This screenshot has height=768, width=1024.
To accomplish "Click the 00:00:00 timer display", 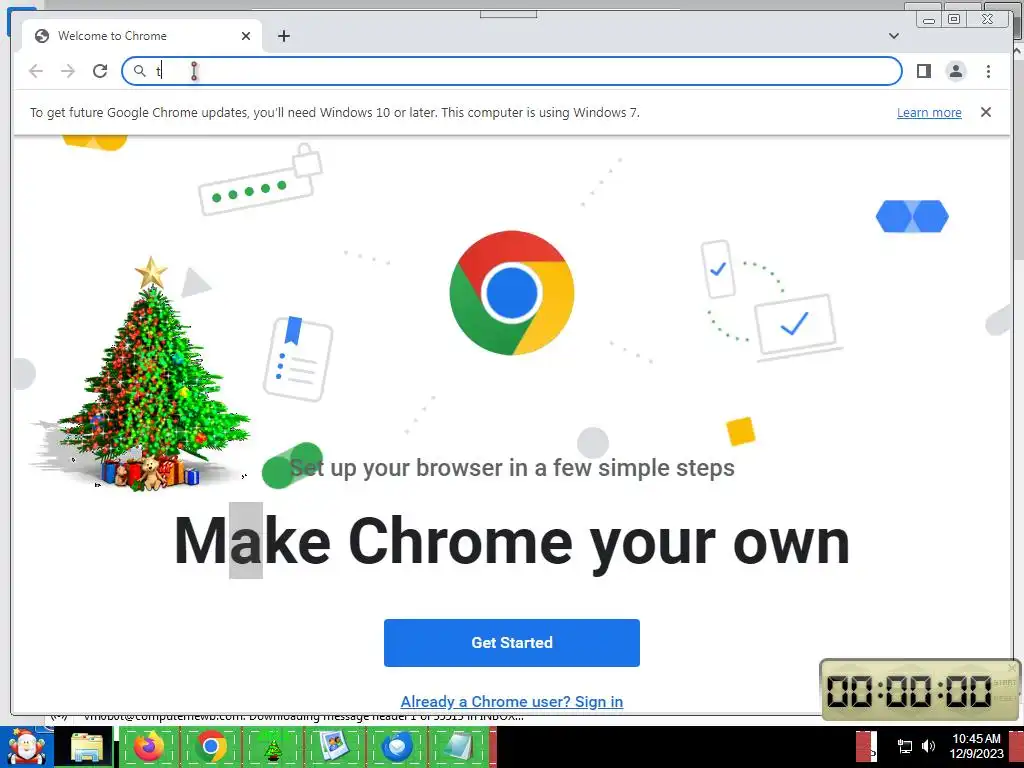I will point(909,690).
